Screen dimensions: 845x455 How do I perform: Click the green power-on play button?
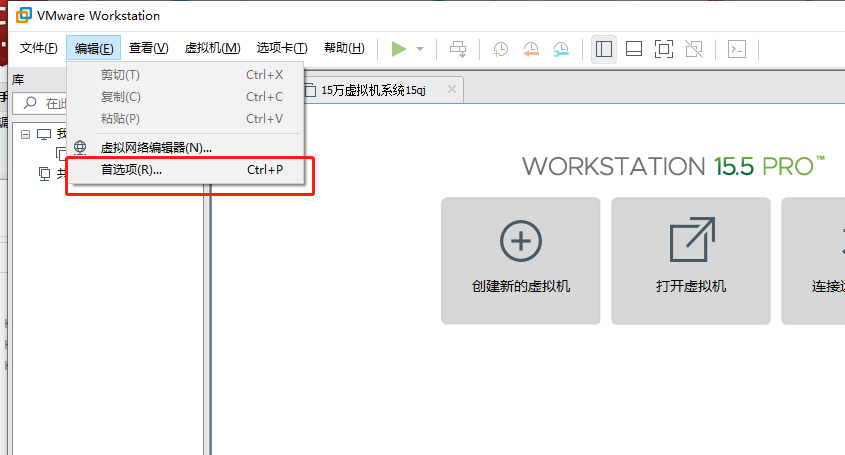398,49
